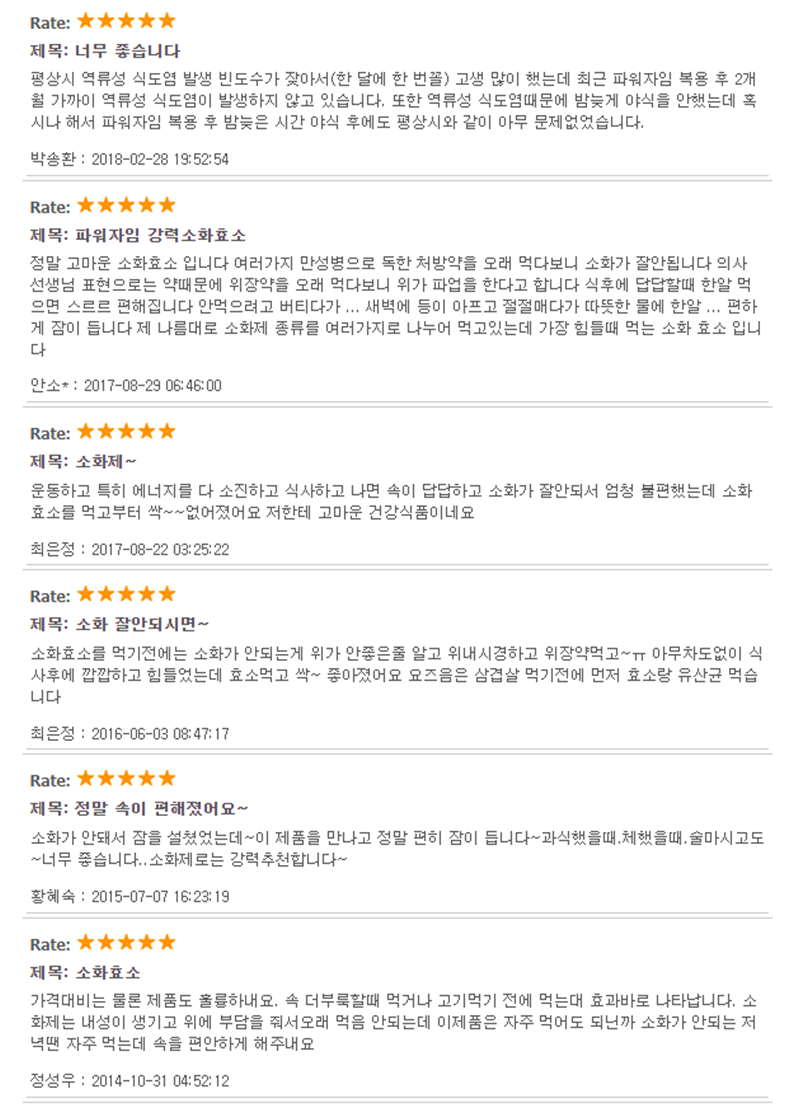The width and height of the screenshot is (800, 1110).
Task: Click the third star above '파워자임 강력소화효소'
Action: (x=126, y=205)
